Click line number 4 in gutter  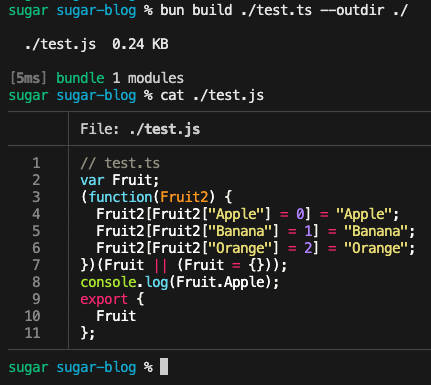coord(36,214)
